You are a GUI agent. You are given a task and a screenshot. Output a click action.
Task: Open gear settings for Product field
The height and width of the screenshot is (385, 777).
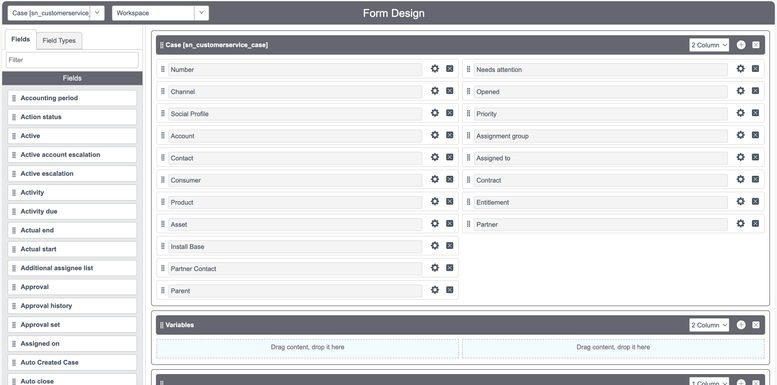[435, 201]
